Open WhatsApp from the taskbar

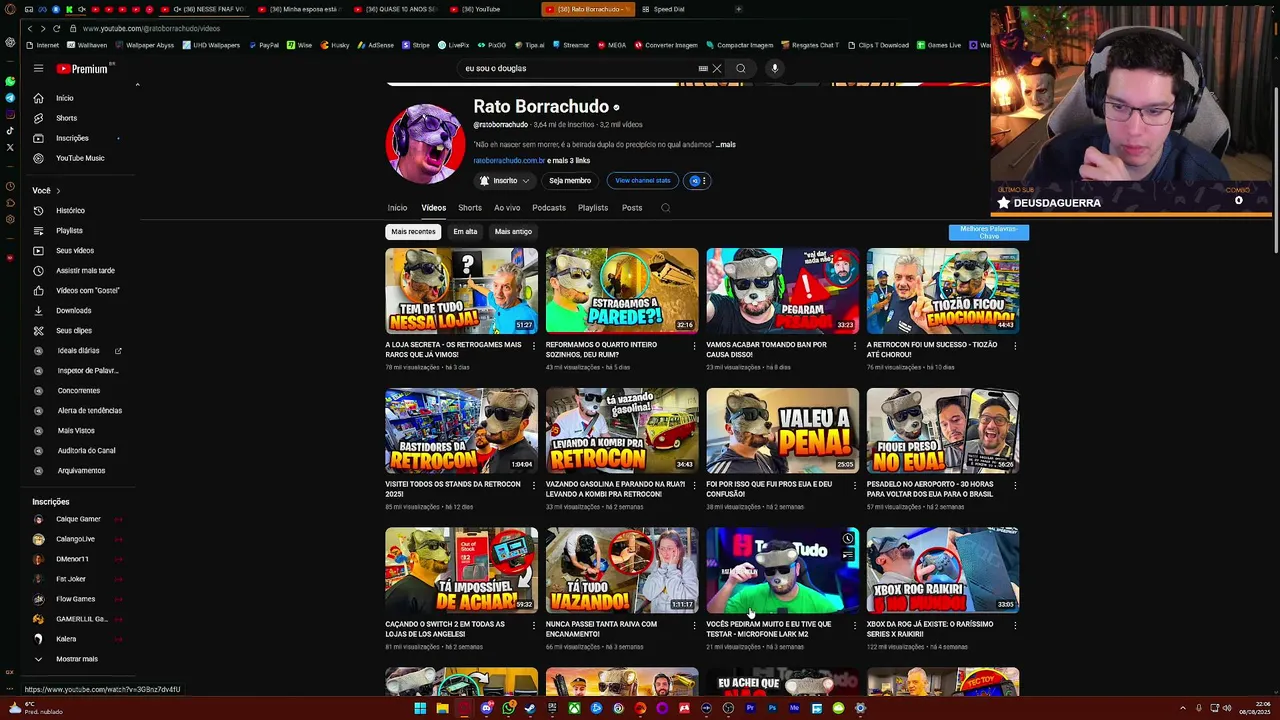click(x=509, y=708)
